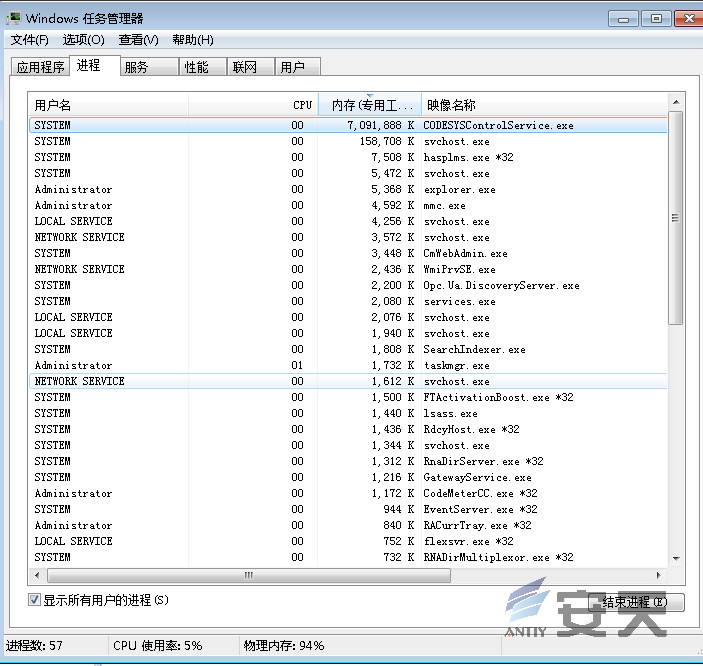The height and width of the screenshot is (666, 703).
Task: Sort by 用户名 column header
Action: tap(108, 105)
